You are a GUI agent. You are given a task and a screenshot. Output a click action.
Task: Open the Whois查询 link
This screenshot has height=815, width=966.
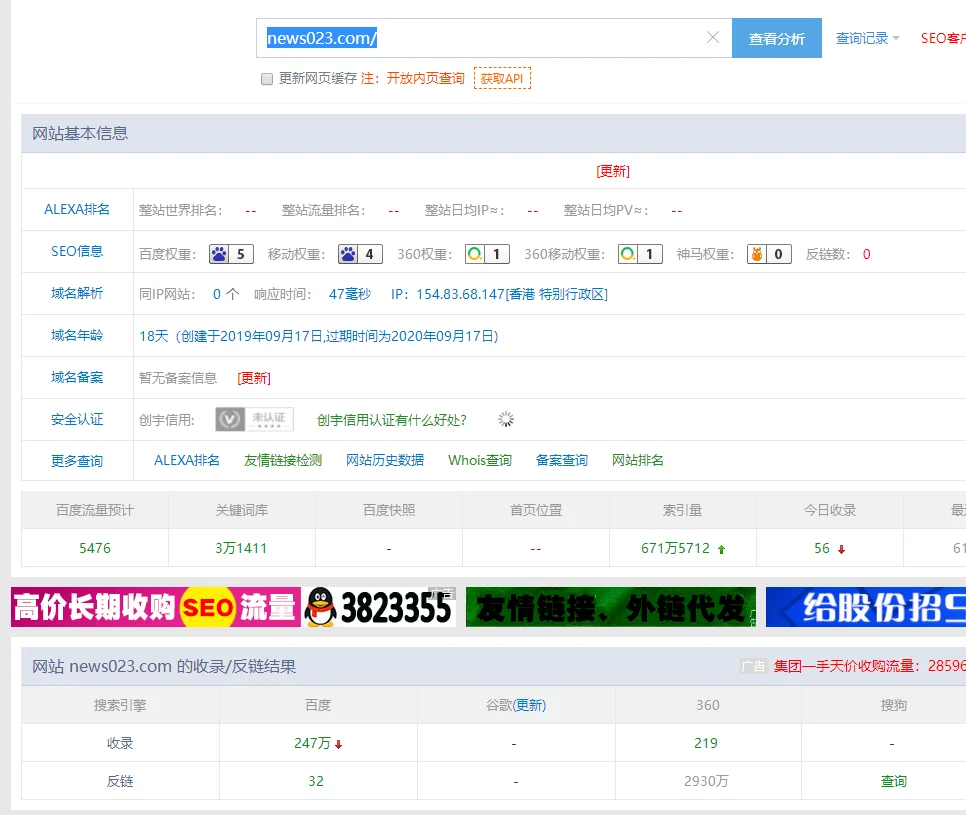click(480, 460)
